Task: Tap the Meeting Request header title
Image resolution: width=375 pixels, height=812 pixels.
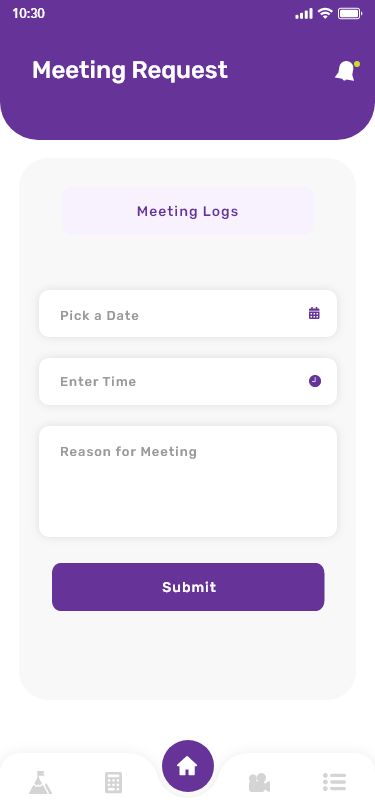Action: tap(130, 70)
